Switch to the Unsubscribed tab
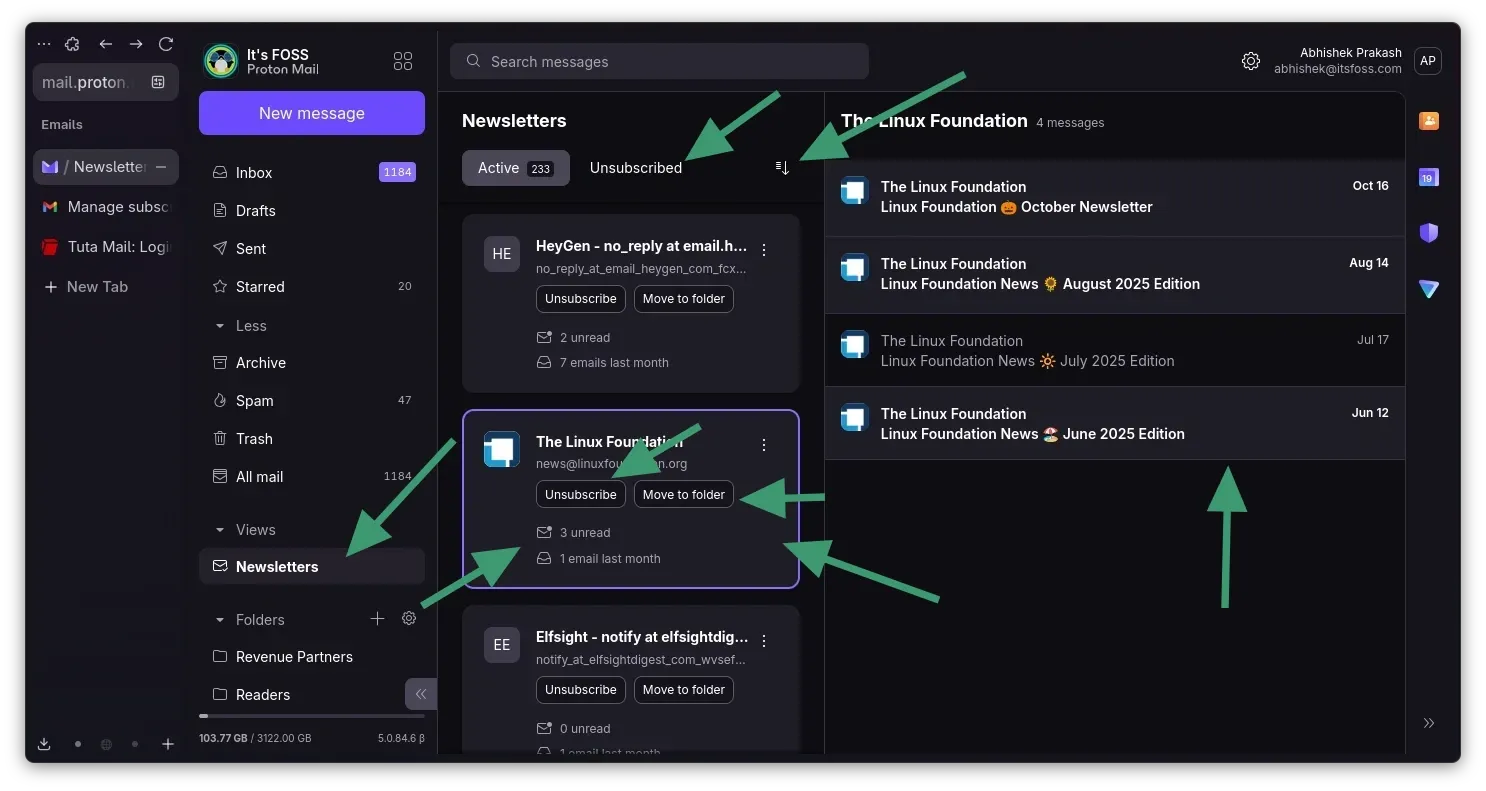 (x=635, y=168)
